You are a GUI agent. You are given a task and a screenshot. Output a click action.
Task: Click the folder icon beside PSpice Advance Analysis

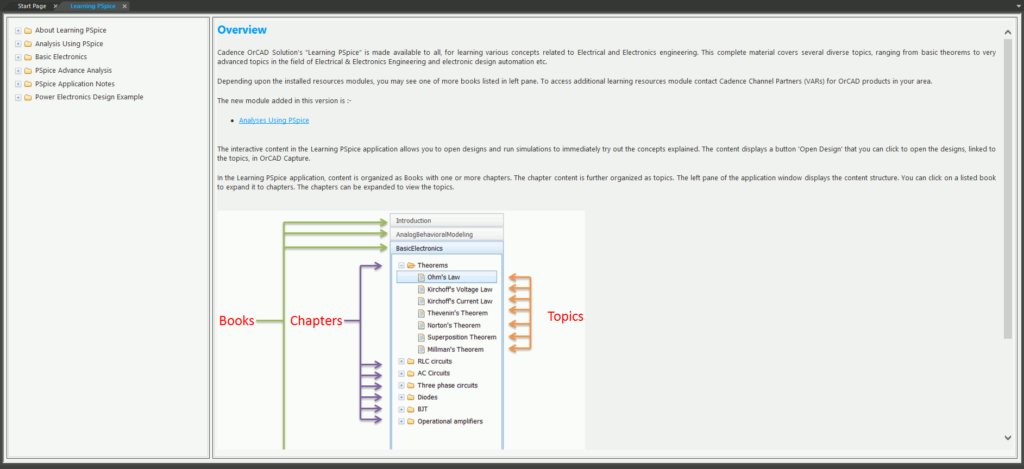pos(28,71)
